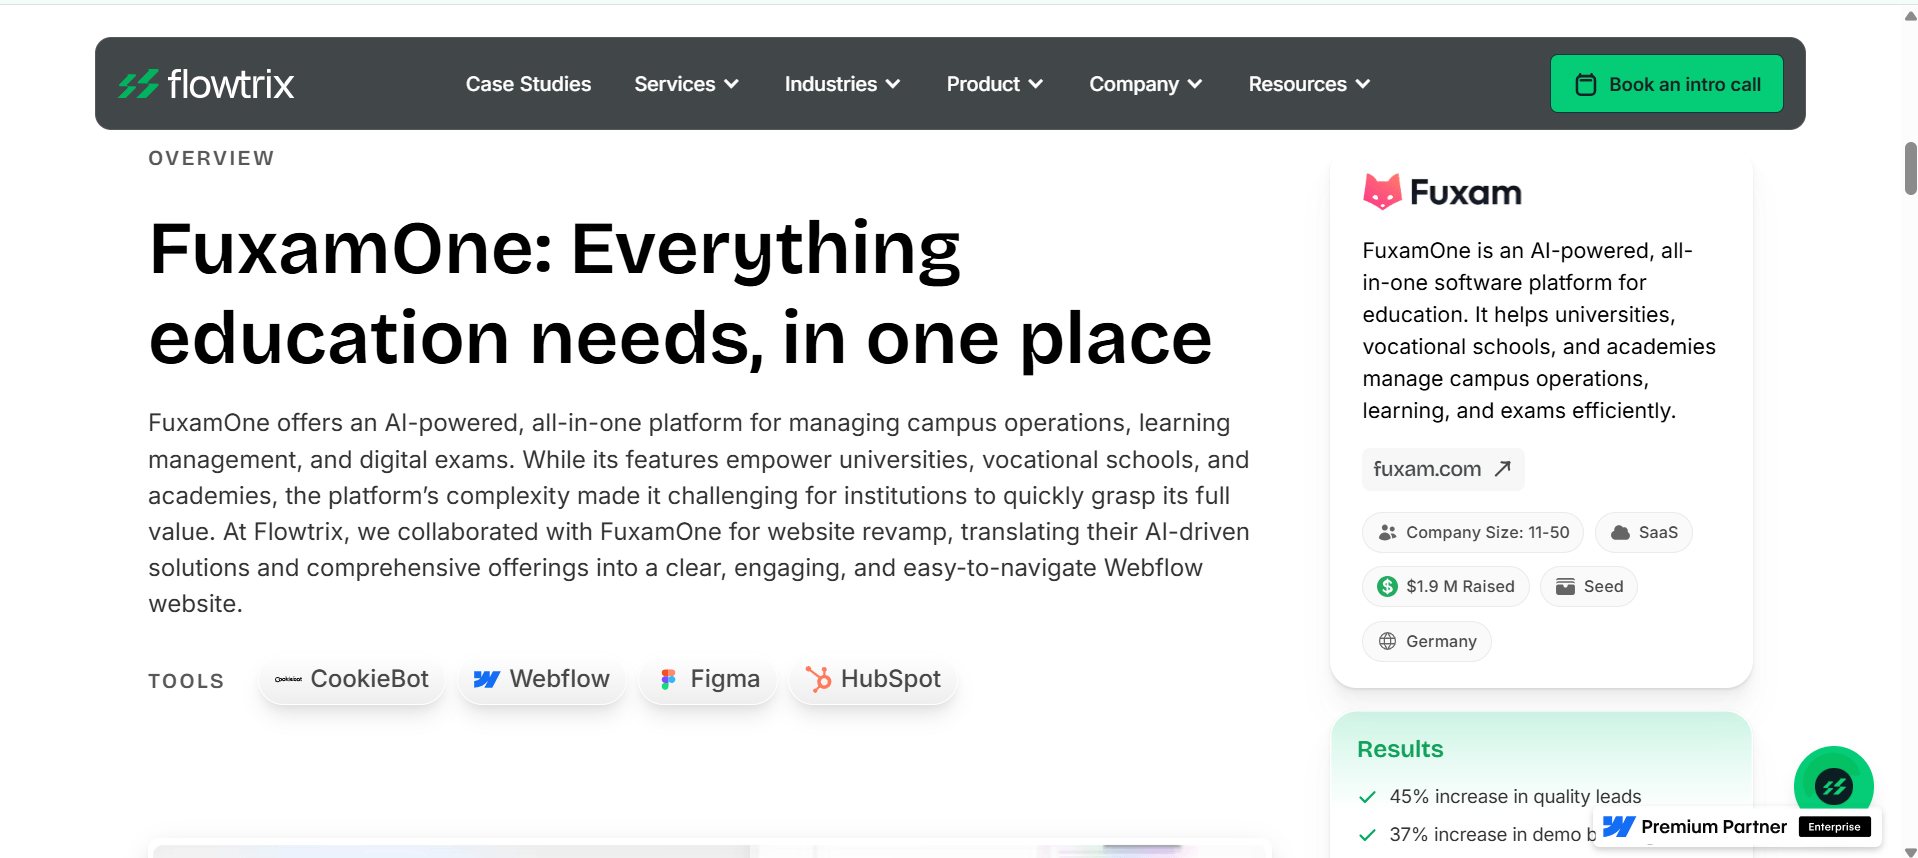Visit the fuxam.com link
The width and height of the screenshot is (1918, 858).
[1442, 469]
